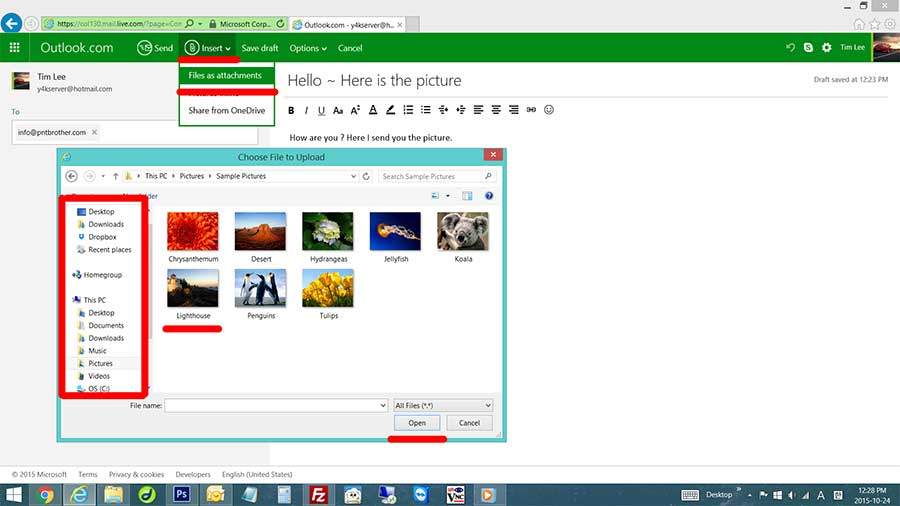Image resolution: width=900 pixels, height=506 pixels.
Task: Insert a numbered list
Action: [x=408, y=110]
